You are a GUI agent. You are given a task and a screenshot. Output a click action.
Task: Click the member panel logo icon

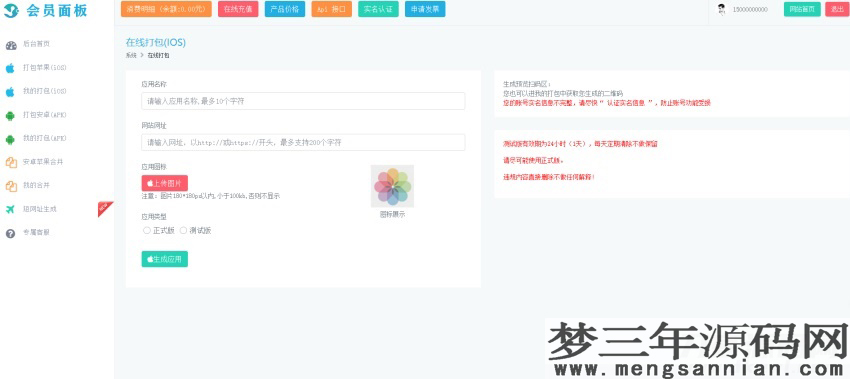coord(11,10)
